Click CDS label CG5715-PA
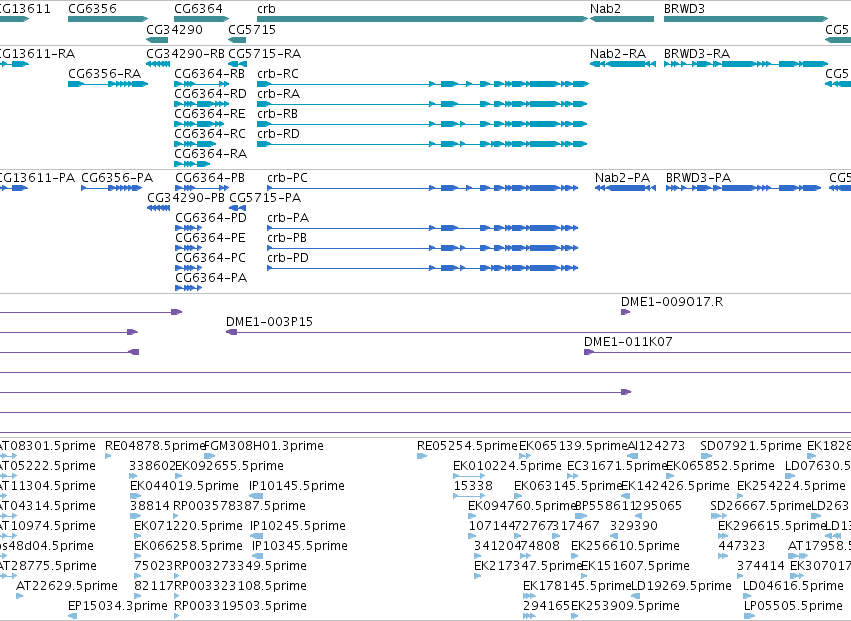Screen dimensions: 851x621 (x=265, y=198)
